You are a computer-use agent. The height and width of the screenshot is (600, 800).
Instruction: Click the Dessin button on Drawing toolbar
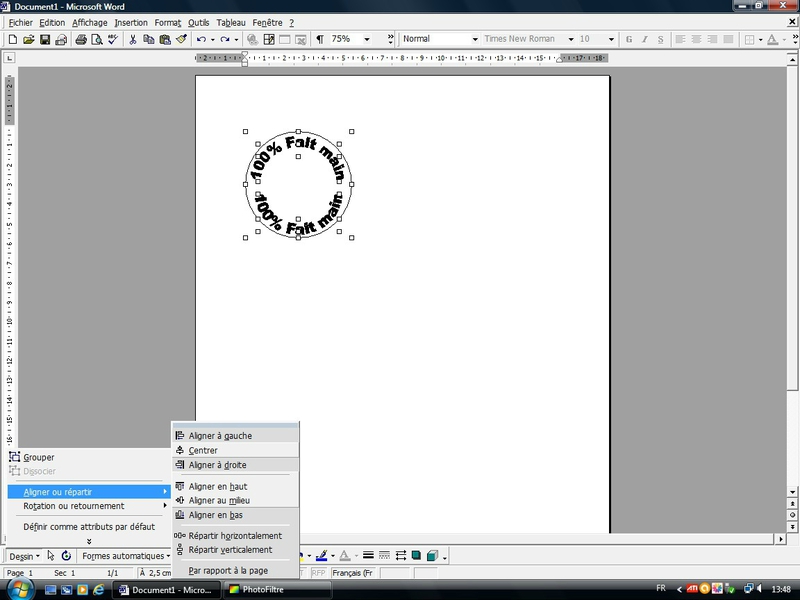24,556
